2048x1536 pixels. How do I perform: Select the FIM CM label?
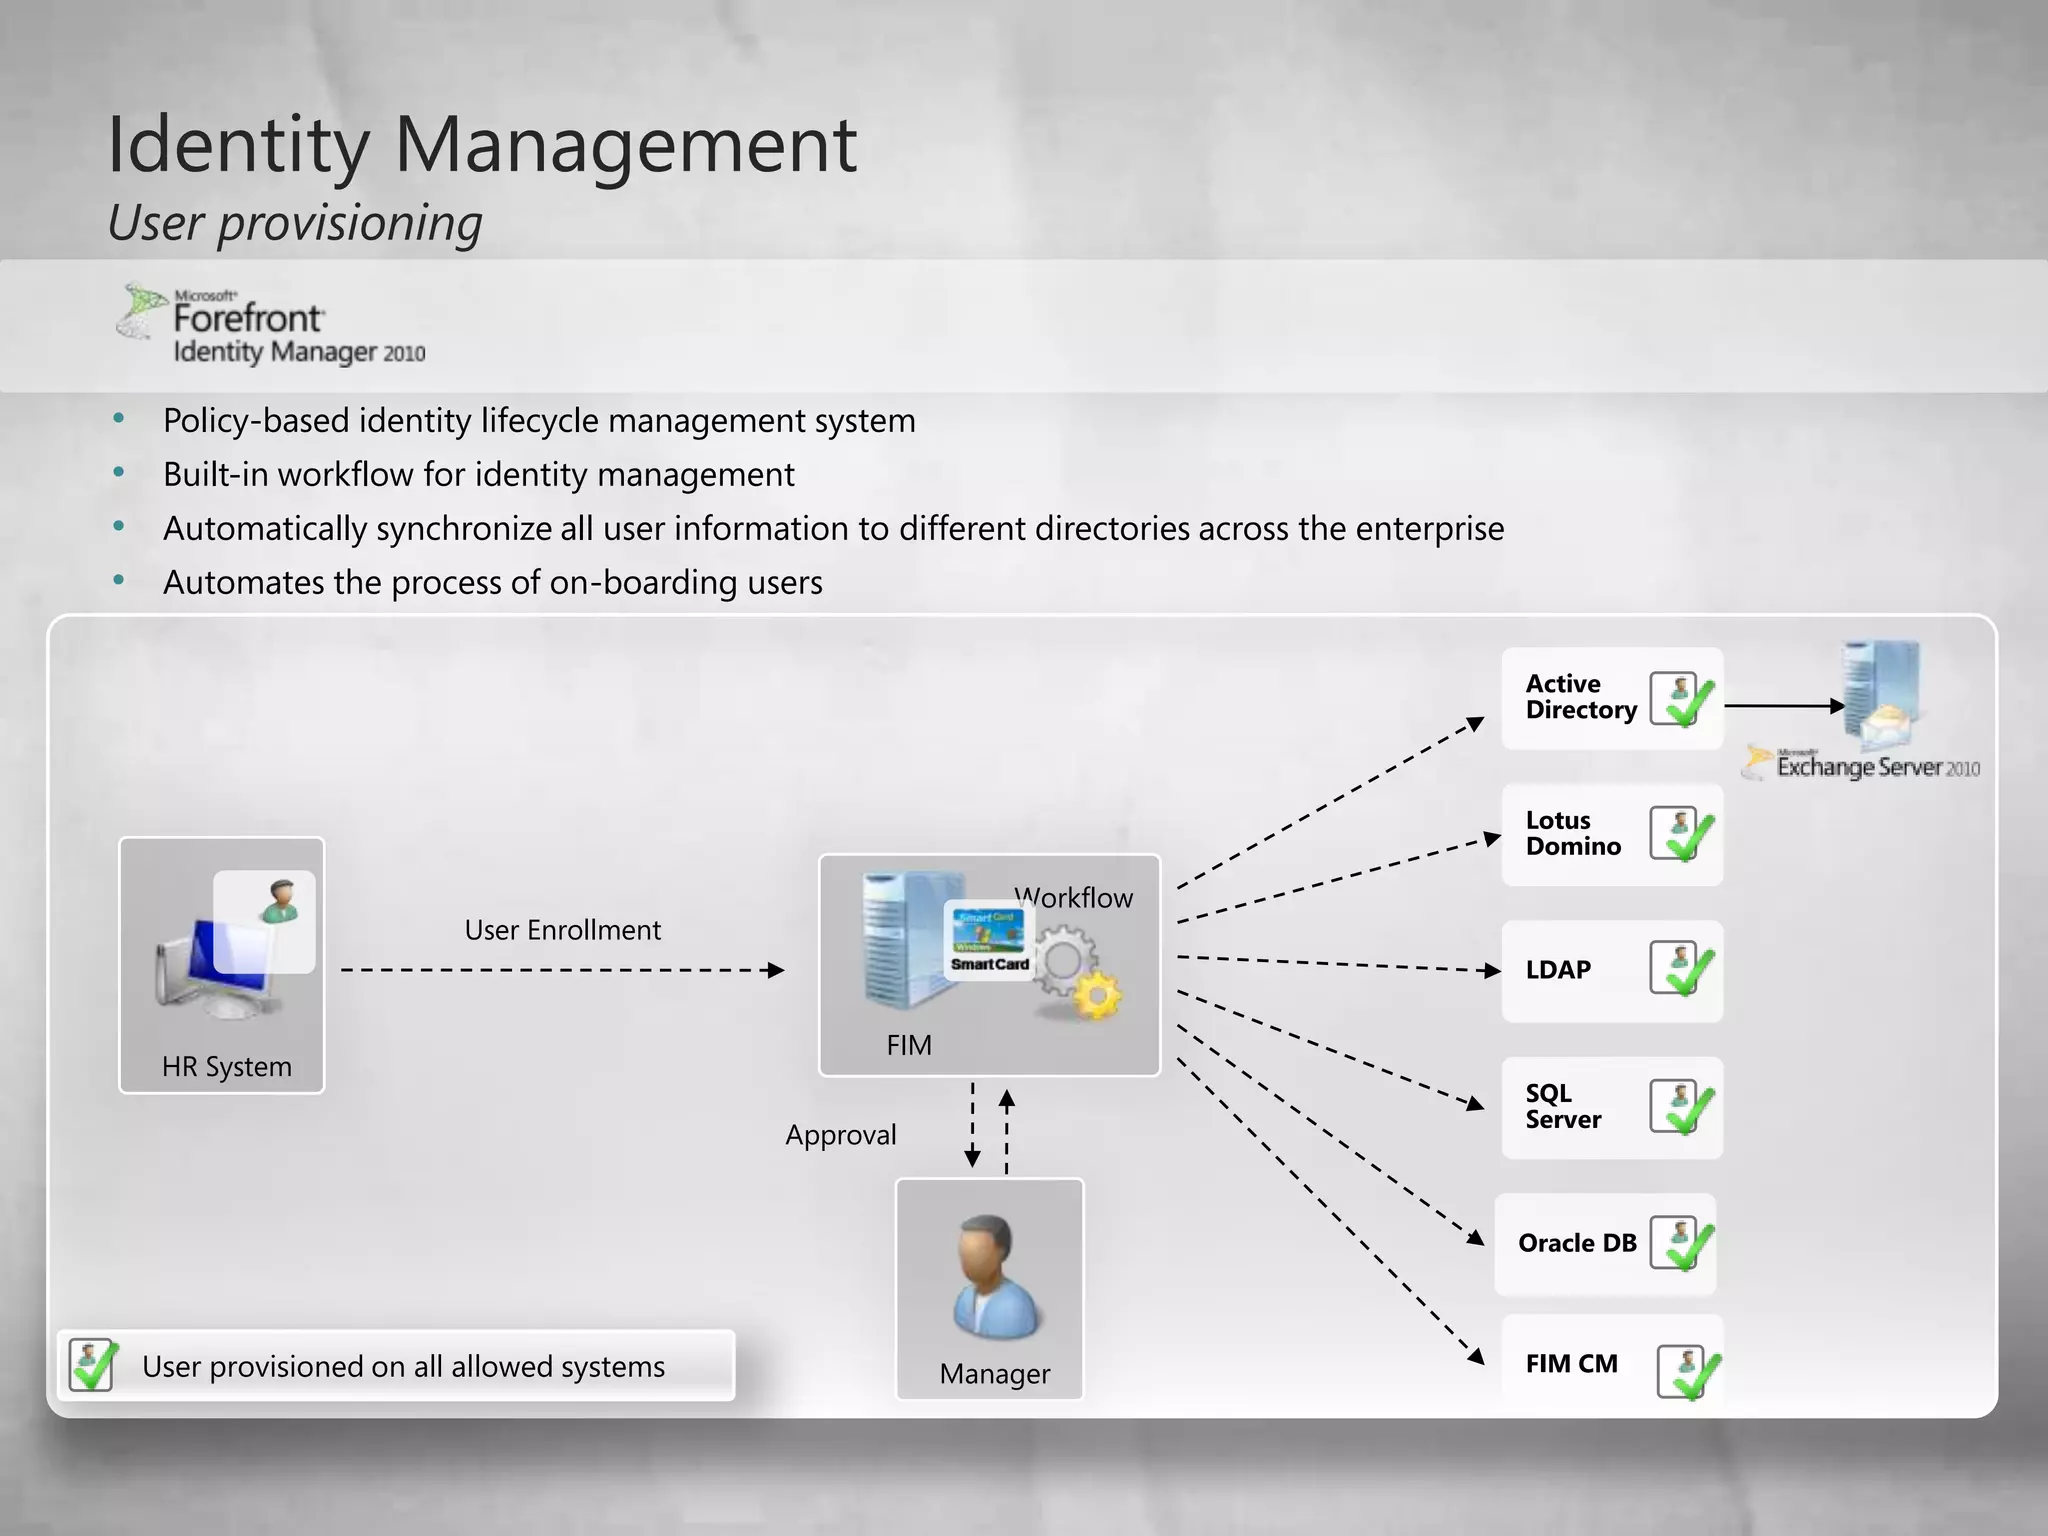pos(1571,1364)
